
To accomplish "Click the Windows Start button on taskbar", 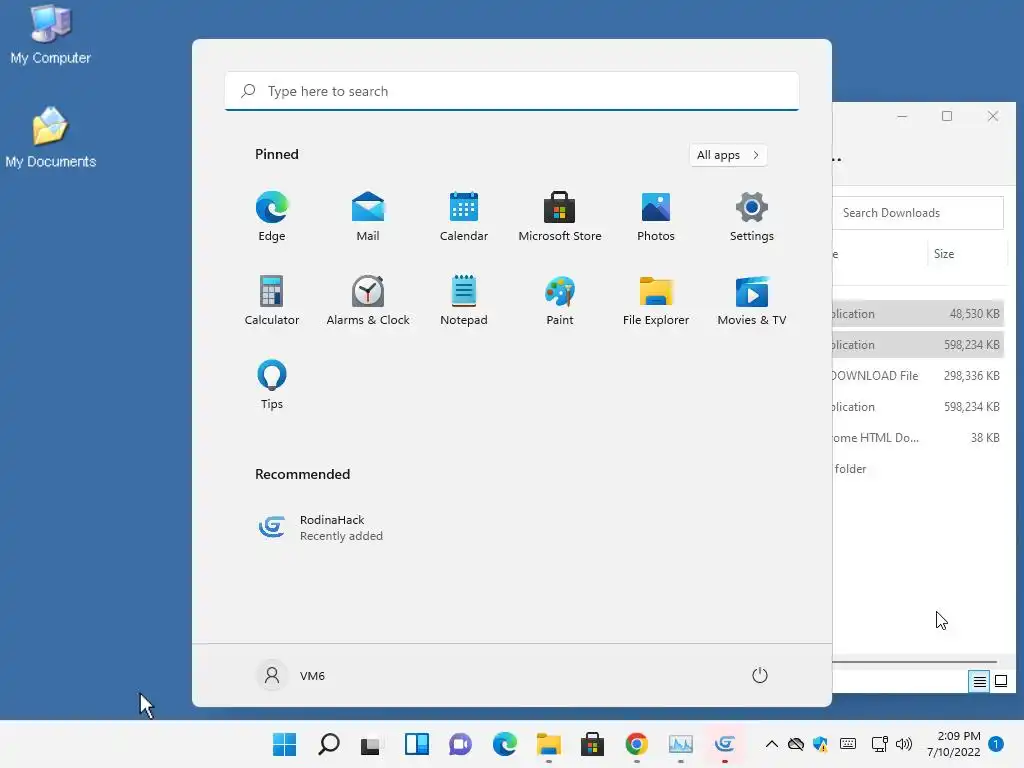I will click(284, 744).
